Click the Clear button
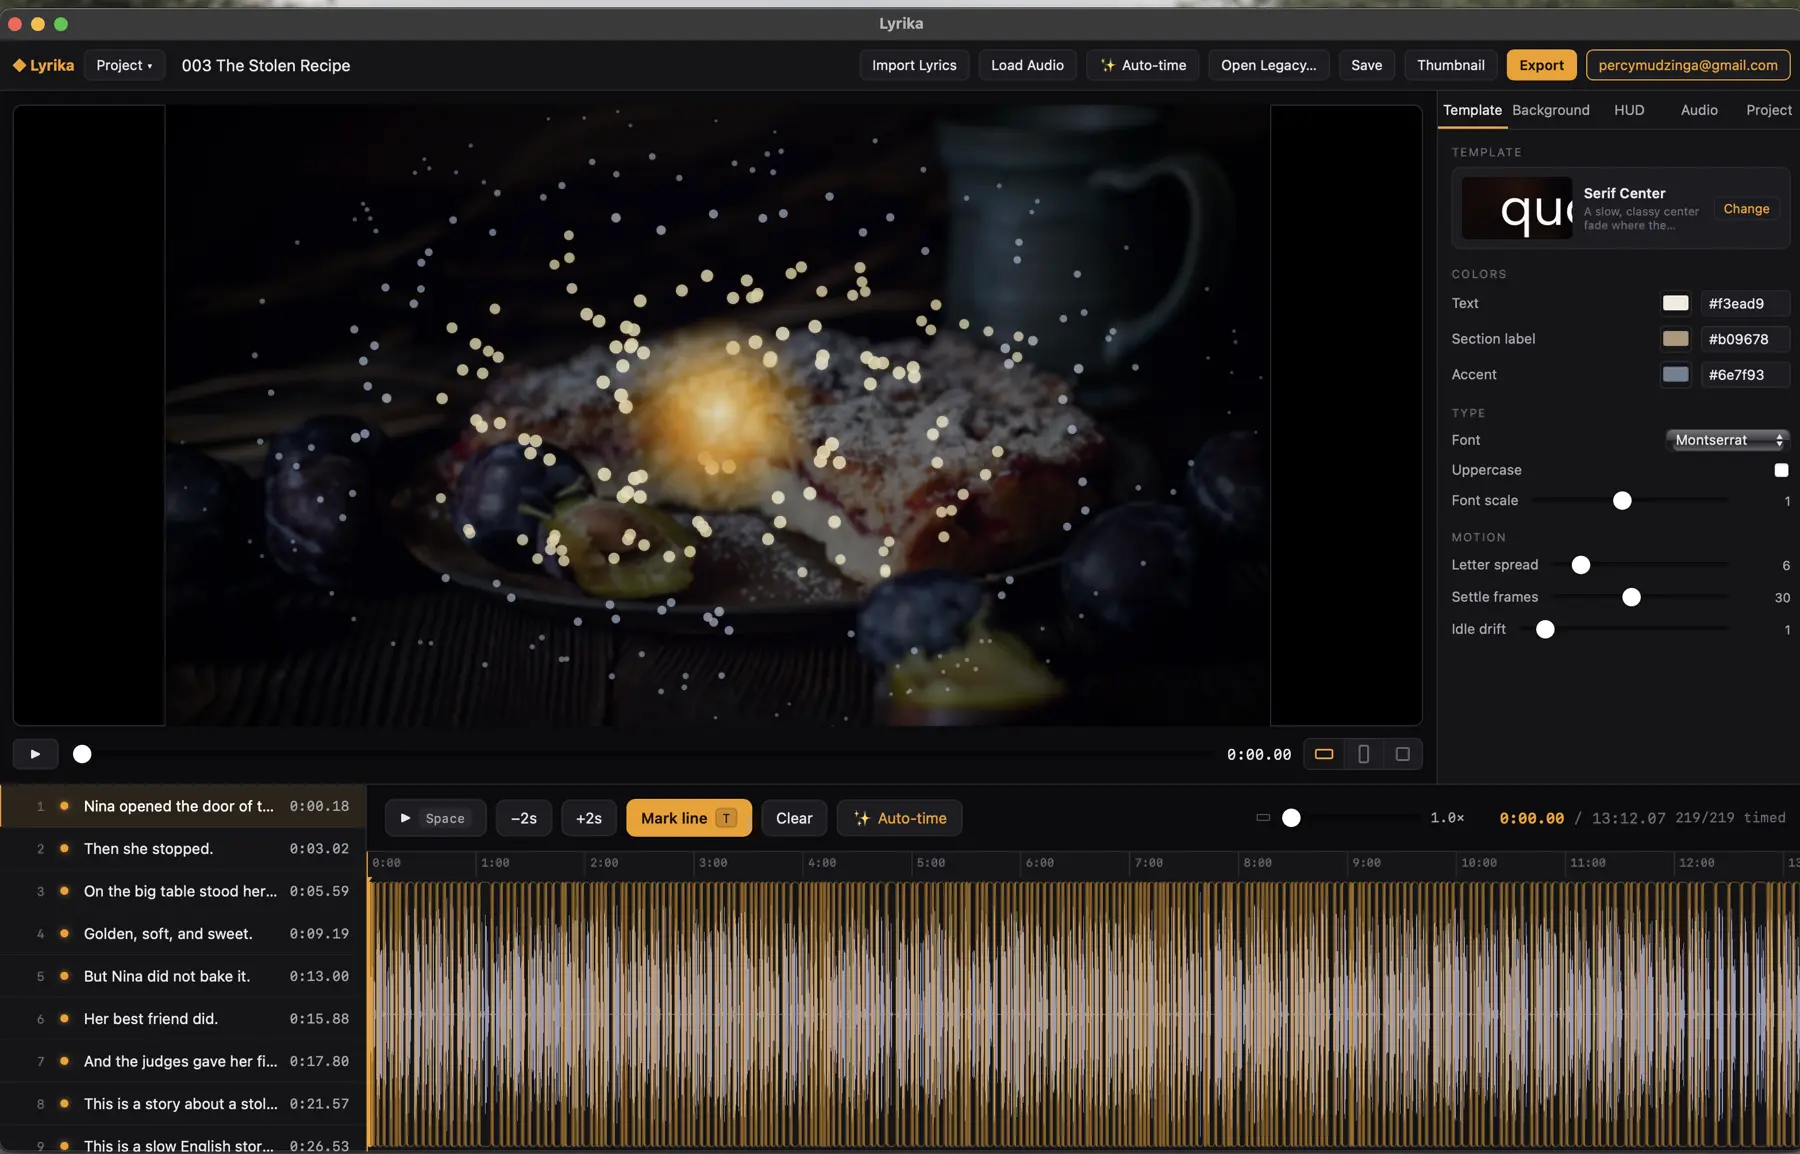 tap(794, 818)
